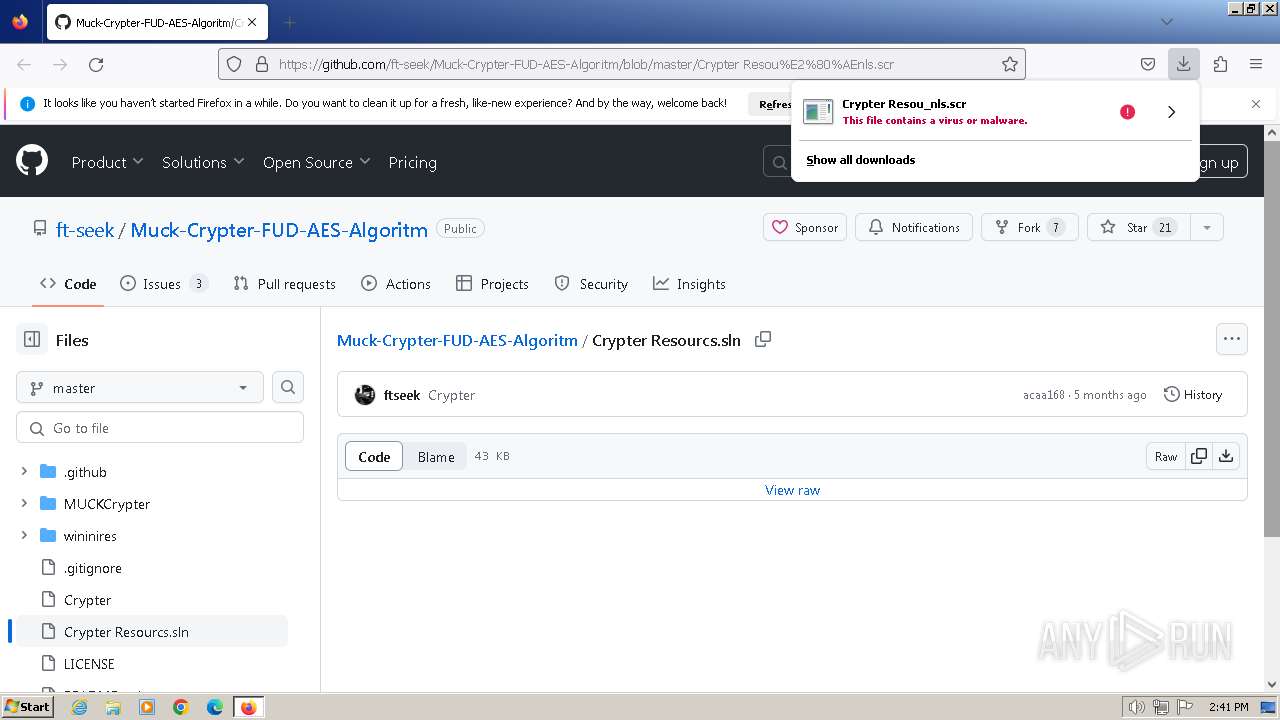
Task: Click the Notifications button
Action: point(914,227)
